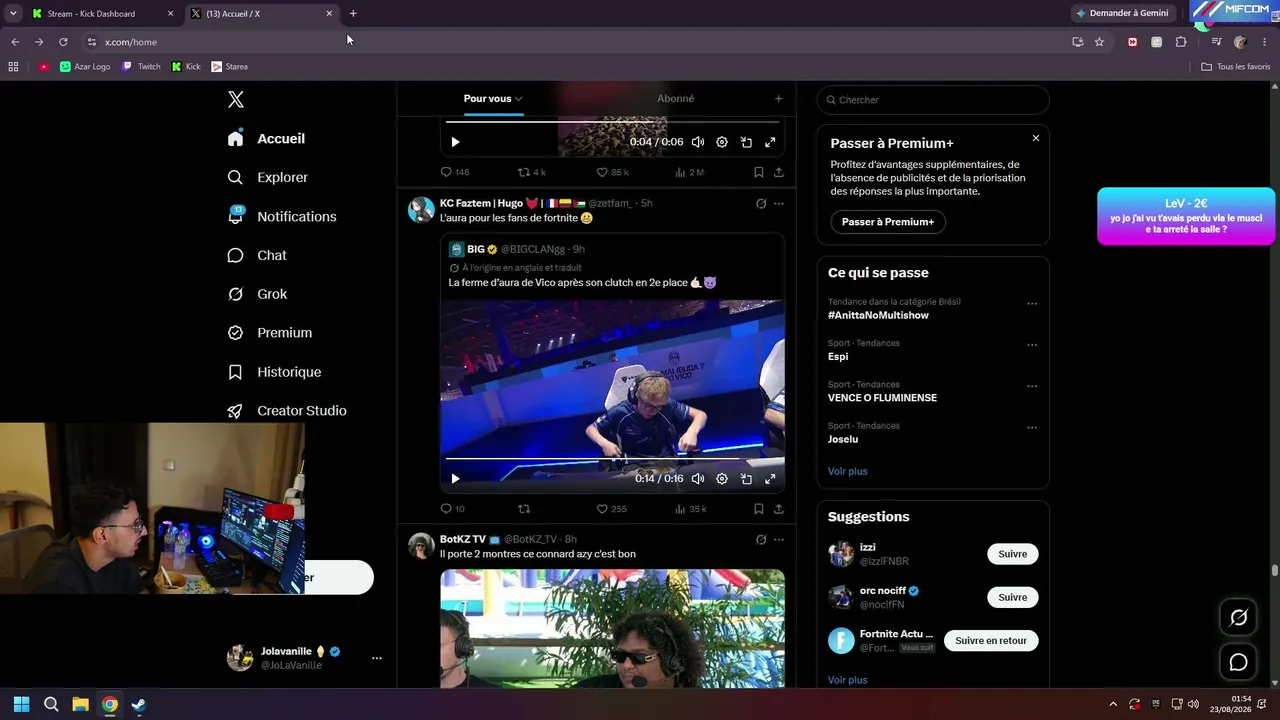Open the floating Grok button
Image resolution: width=1280 pixels, height=720 pixels.
1238,618
